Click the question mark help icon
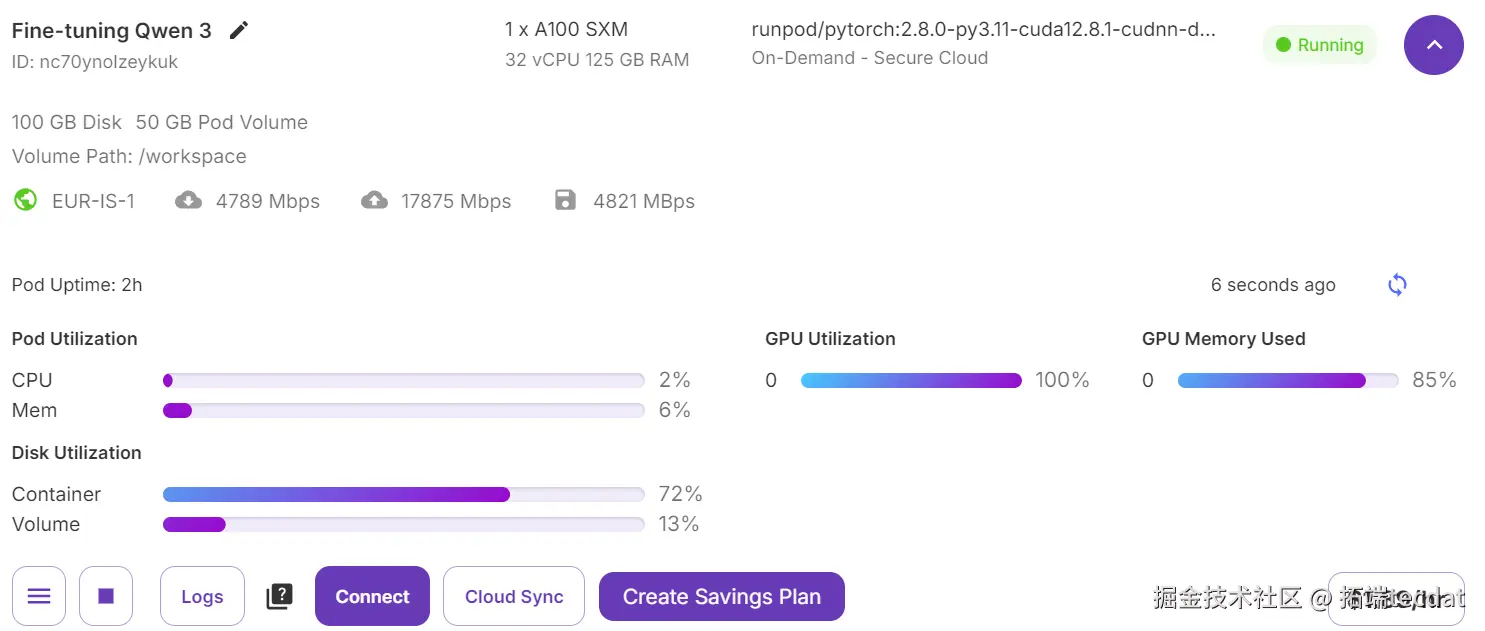1485x631 pixels. (x=279, y=596)
